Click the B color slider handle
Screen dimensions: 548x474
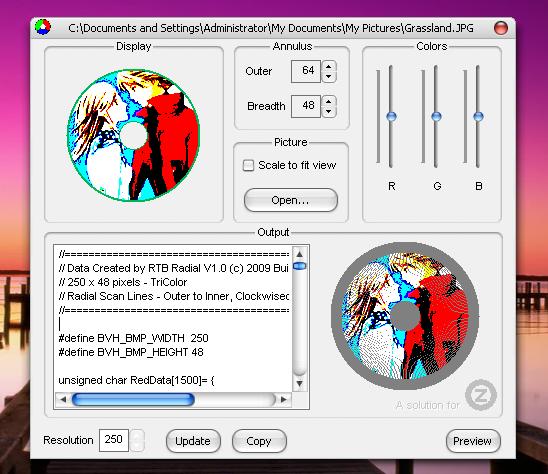pos(478,116)
